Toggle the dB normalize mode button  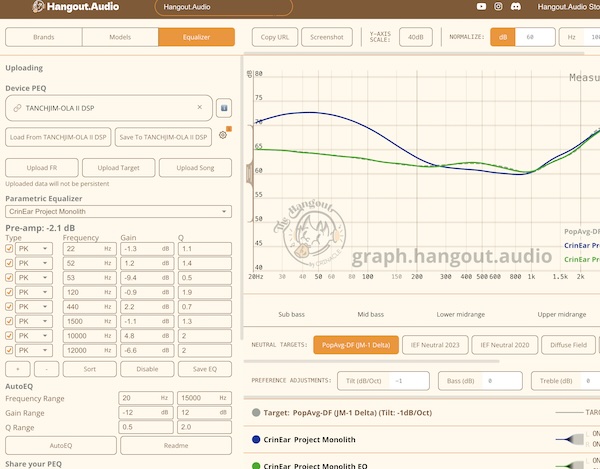503,37
